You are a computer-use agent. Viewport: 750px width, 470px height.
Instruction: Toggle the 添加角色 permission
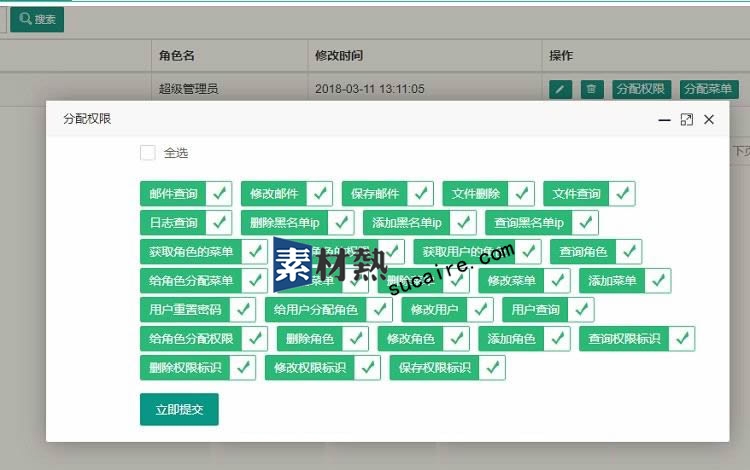[524, 339]
